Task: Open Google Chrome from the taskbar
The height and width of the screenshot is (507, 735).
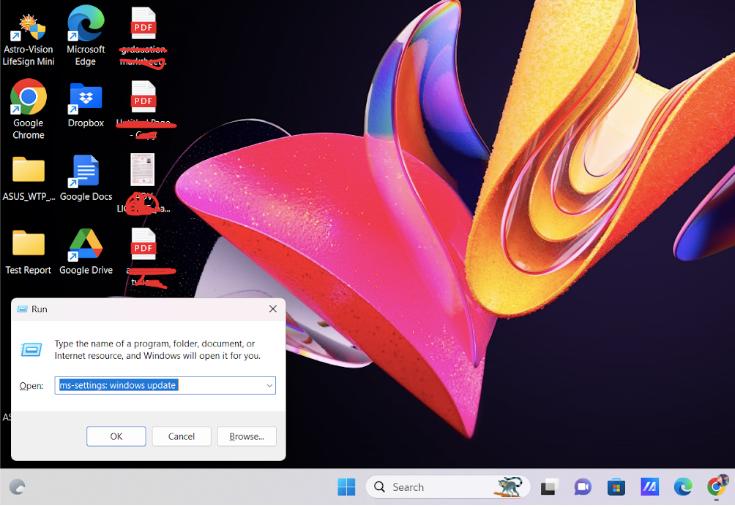Action: tap(717, 486)
